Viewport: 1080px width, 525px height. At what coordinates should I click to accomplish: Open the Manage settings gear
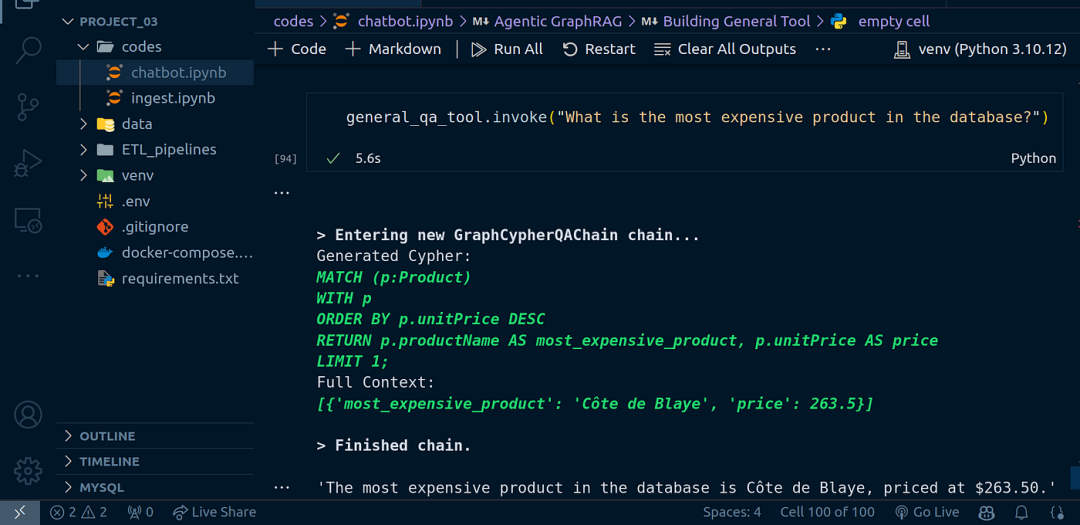coord(28,469)
